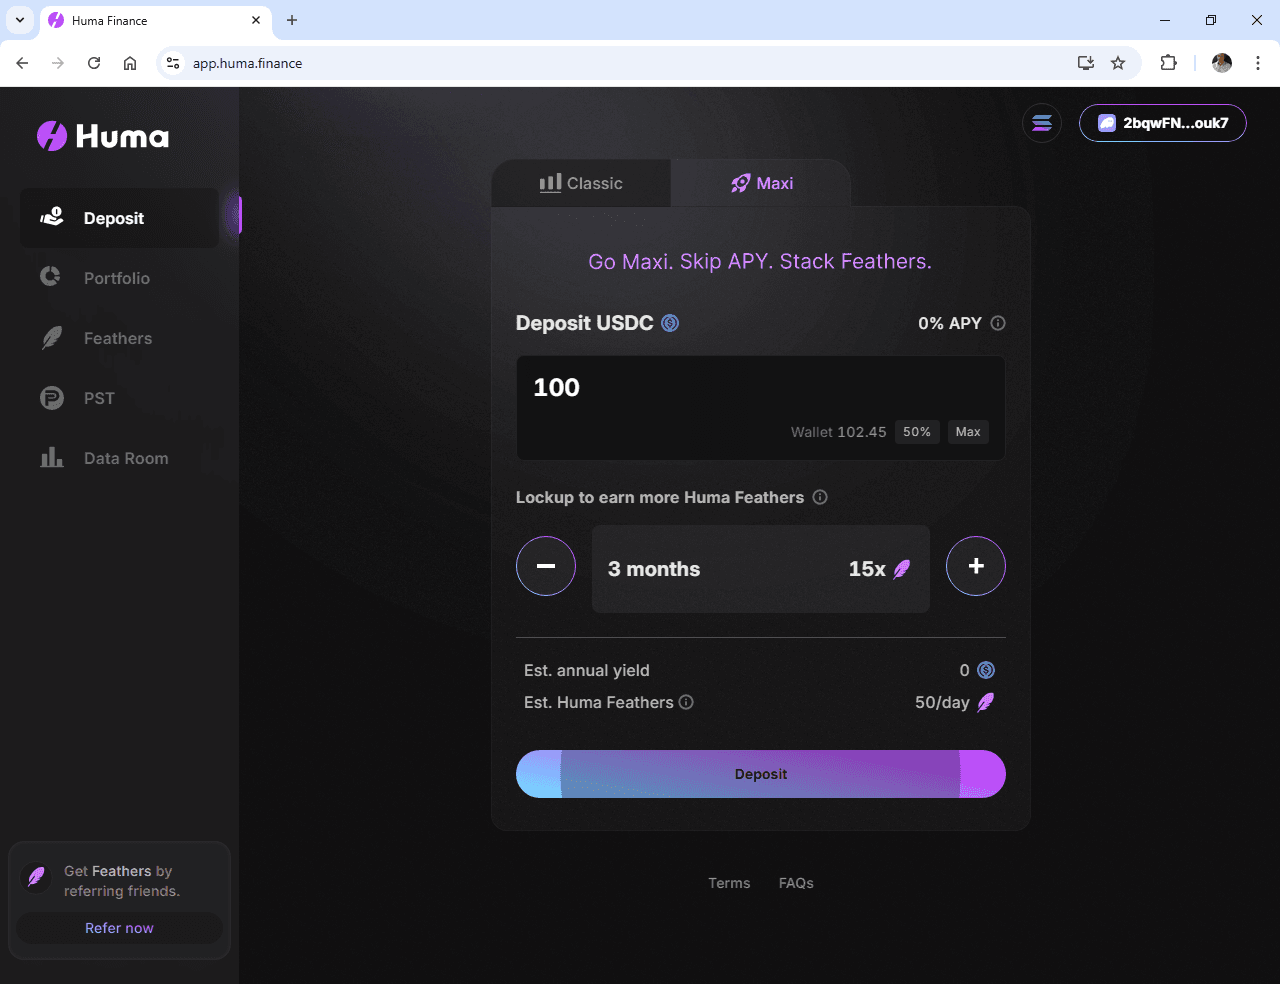Open the tab search dropdown arrow

[20, 20]
